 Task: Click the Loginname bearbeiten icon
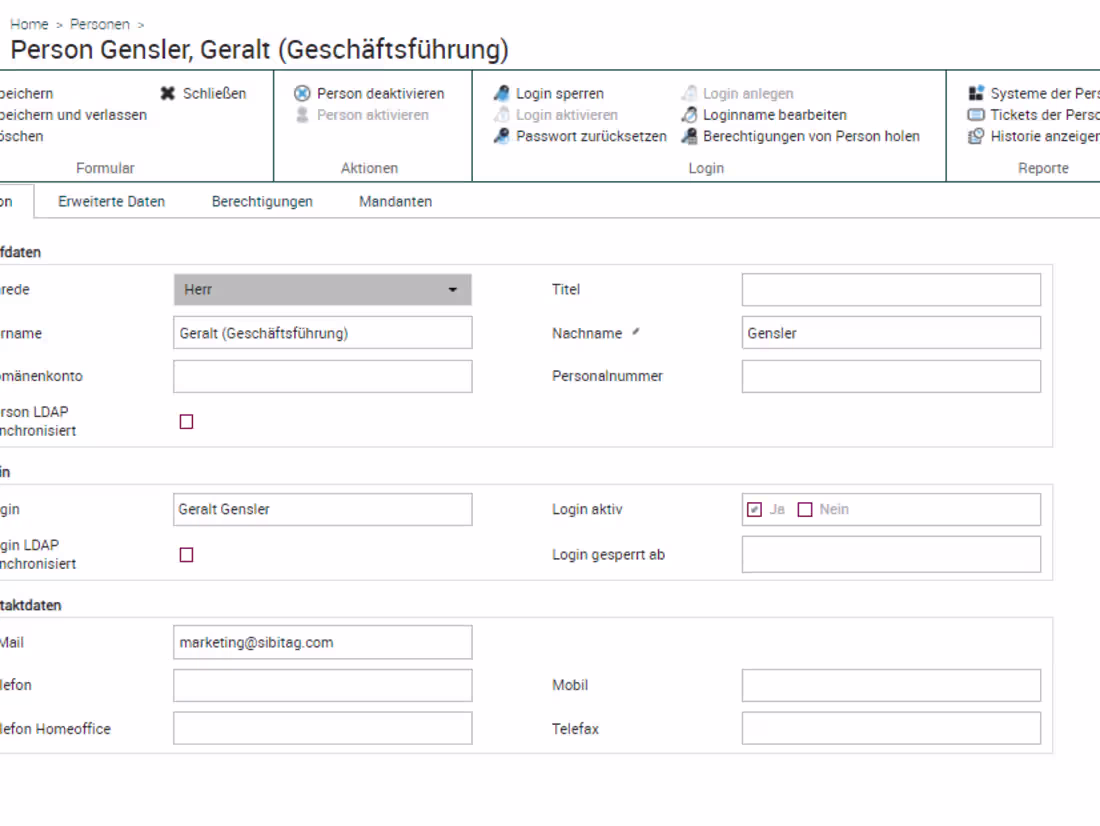point(689,115)
